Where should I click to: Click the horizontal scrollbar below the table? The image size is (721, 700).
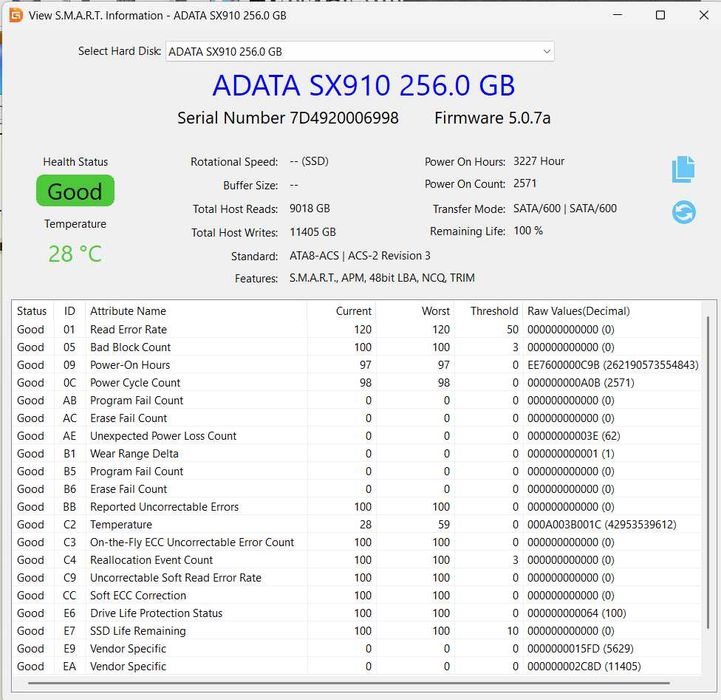[349, 683]
